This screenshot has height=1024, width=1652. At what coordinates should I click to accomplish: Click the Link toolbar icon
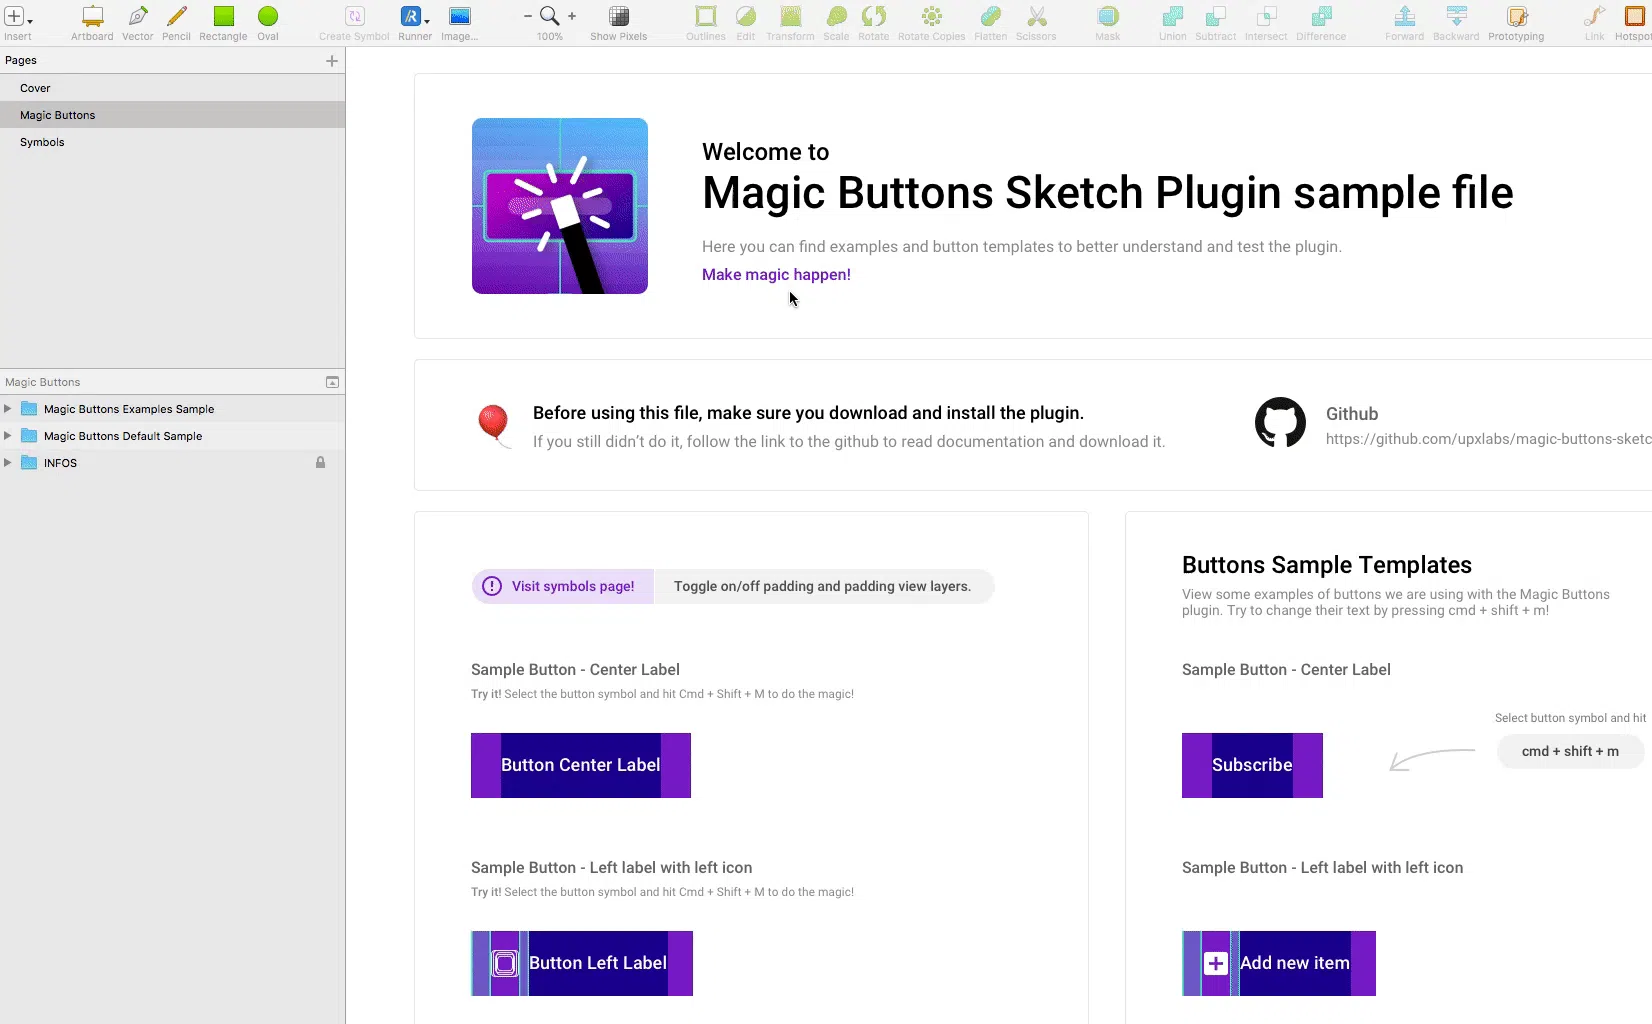point(1594,17)
